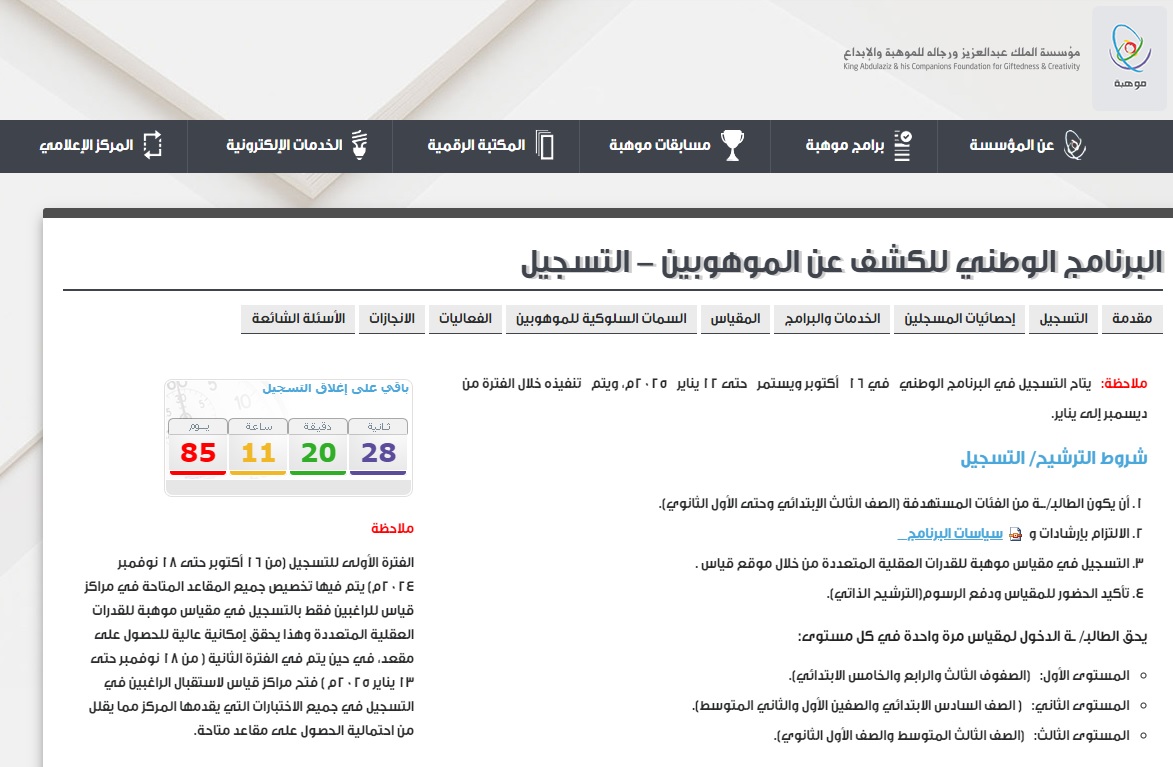This screenshot has height=767, width=1173.
Task: Click the المستوى الثالث list item
Action: [952, 736]
